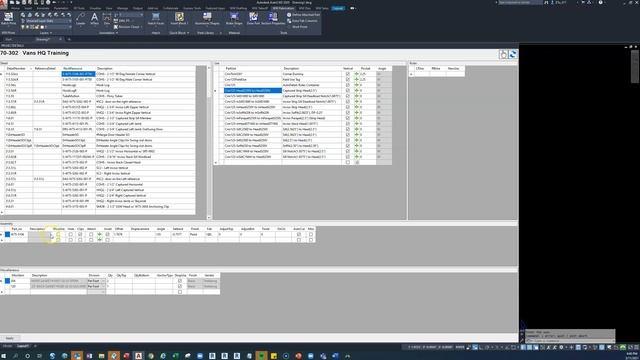
Task: Click green arrow icon in Assembly 8075-0104 row
Action: point(99,235)
